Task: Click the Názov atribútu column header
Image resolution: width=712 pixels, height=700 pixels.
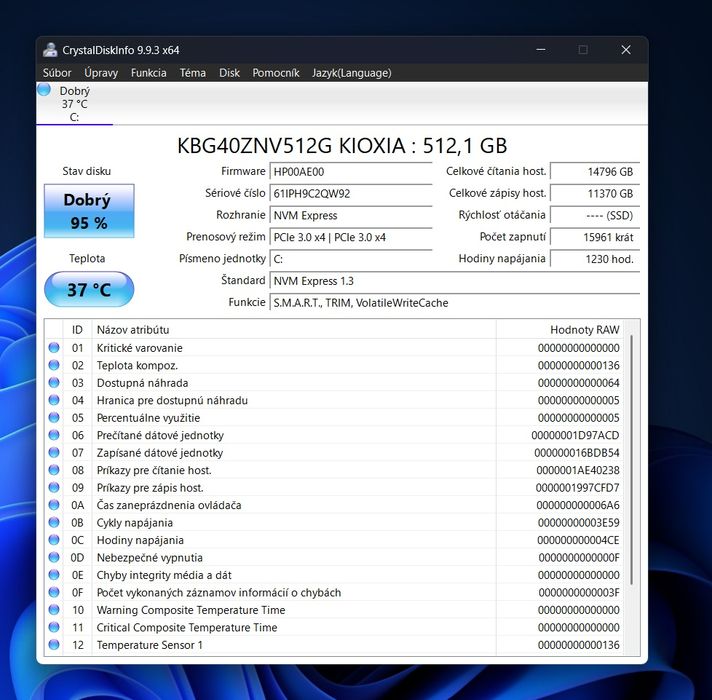Action: (294, 330)
